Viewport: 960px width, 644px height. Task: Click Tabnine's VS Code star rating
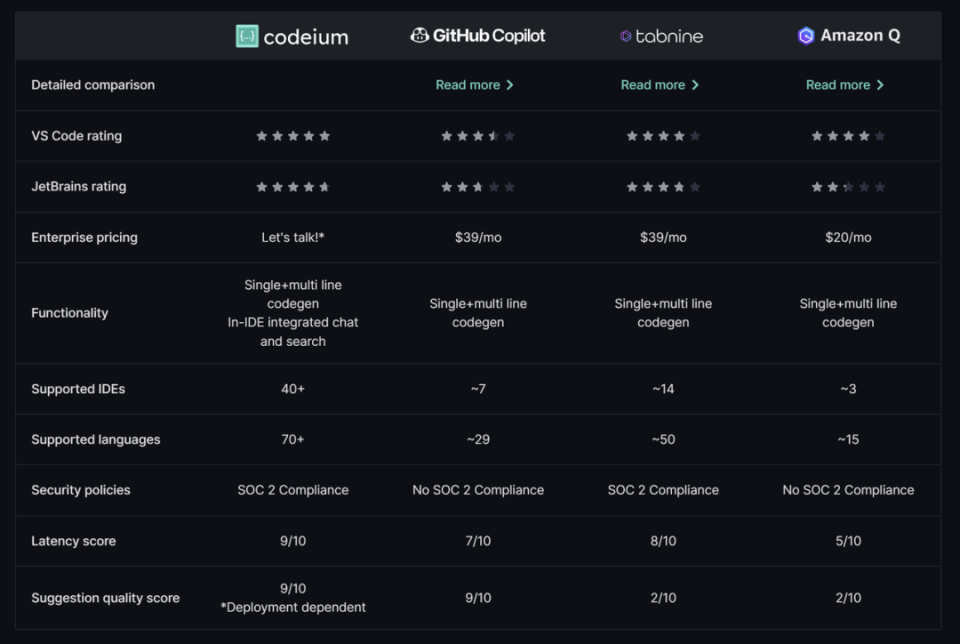pos(663,136)
